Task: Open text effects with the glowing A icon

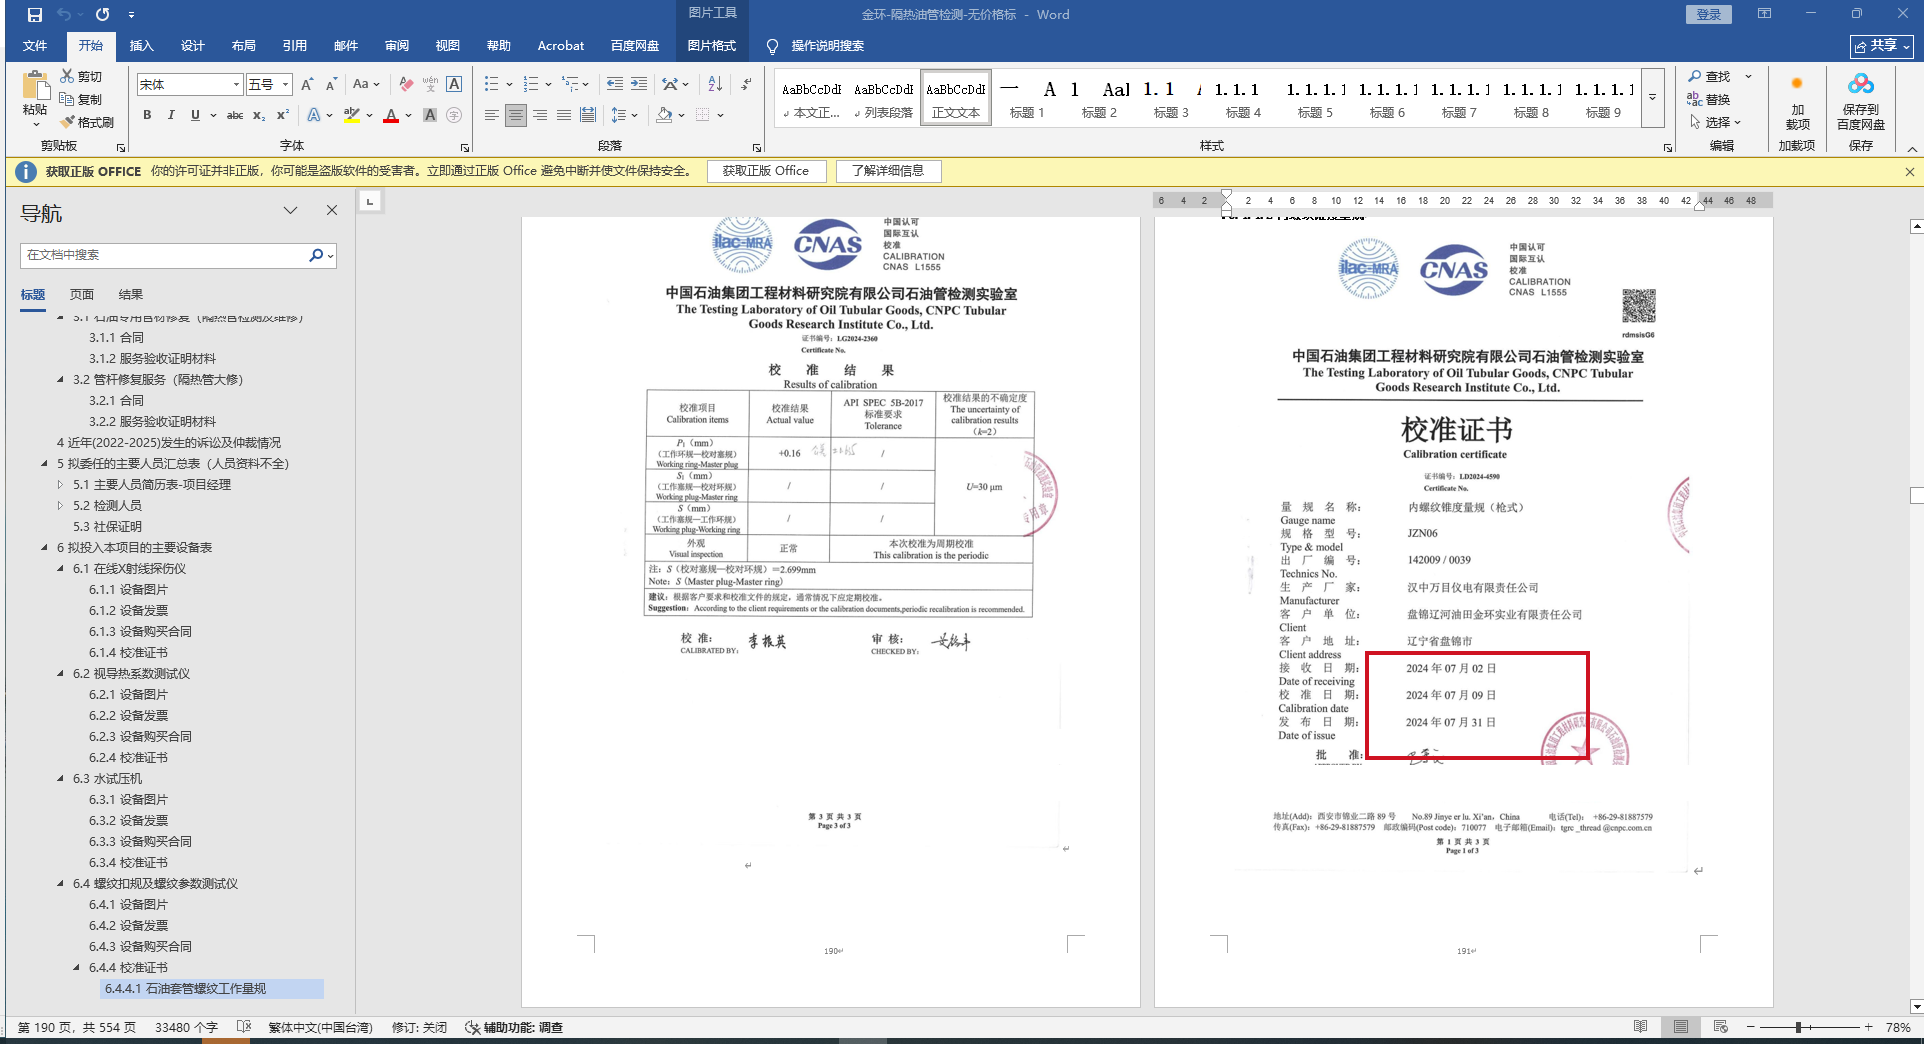Action: coord(314,115)
